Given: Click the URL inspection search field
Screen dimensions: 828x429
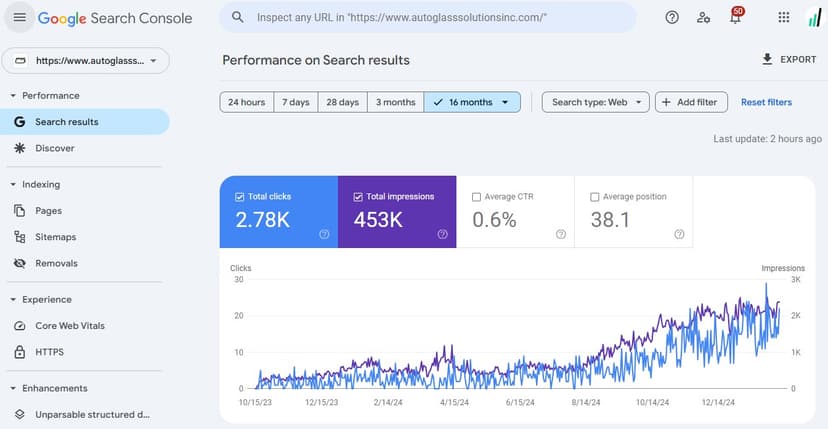Looking at the screenshot, I should point(430,18).
